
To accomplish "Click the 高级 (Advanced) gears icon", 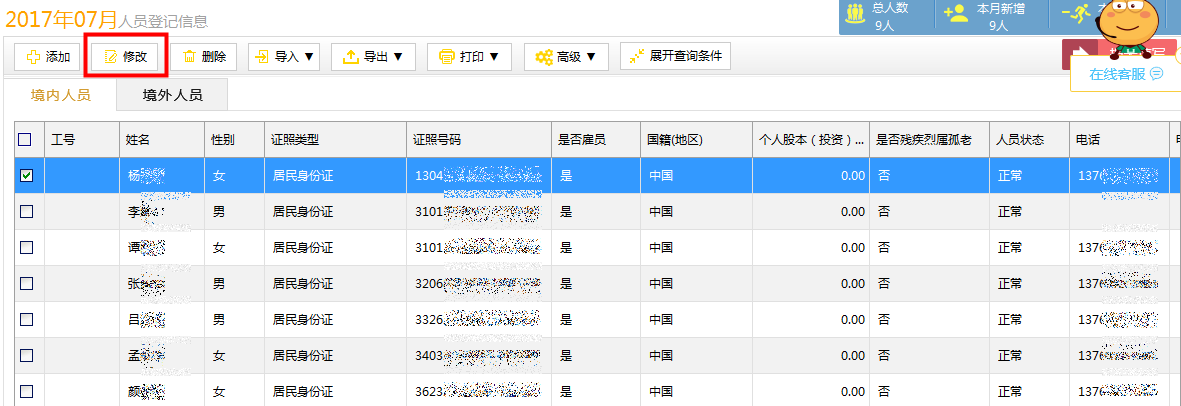I will 544,57.
